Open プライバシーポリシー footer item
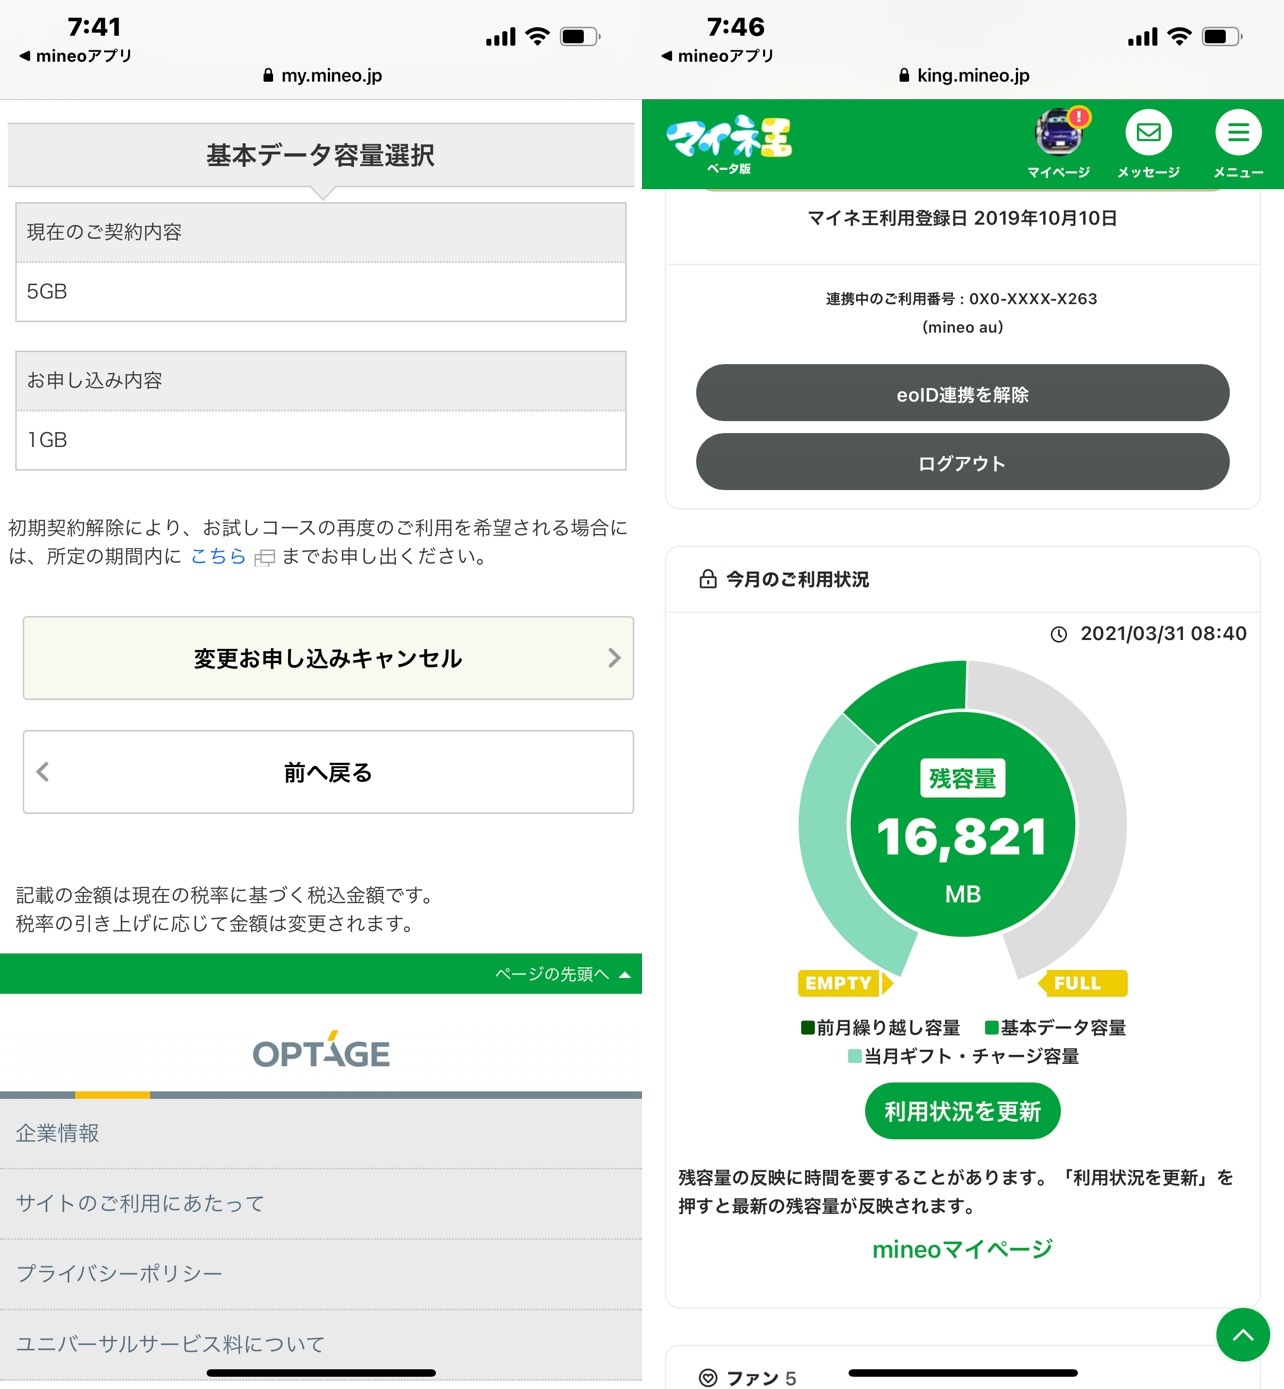Screen dimensions: 1284x1389 [x=321, y=1273]
